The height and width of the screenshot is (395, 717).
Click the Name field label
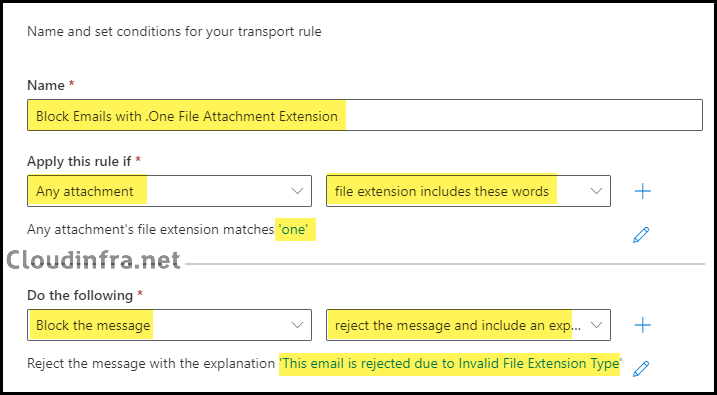pos(46,85)
